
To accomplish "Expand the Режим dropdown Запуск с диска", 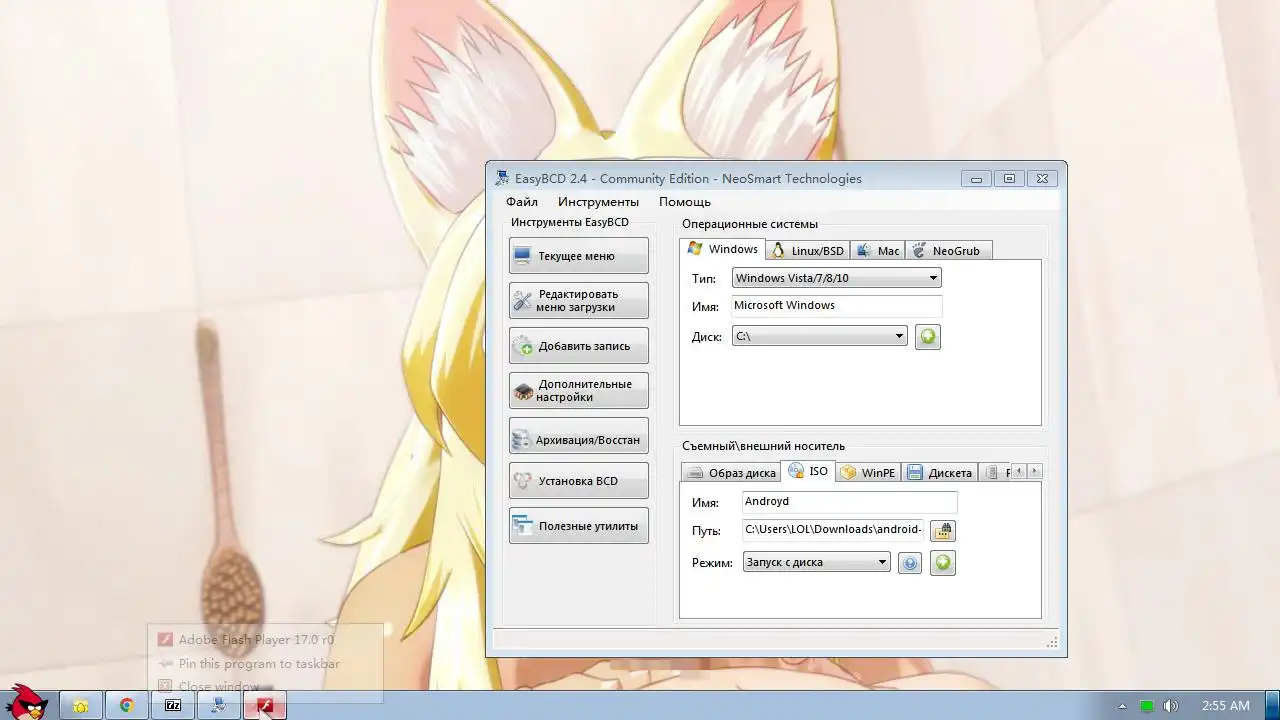I will click(x=816, y=563).
